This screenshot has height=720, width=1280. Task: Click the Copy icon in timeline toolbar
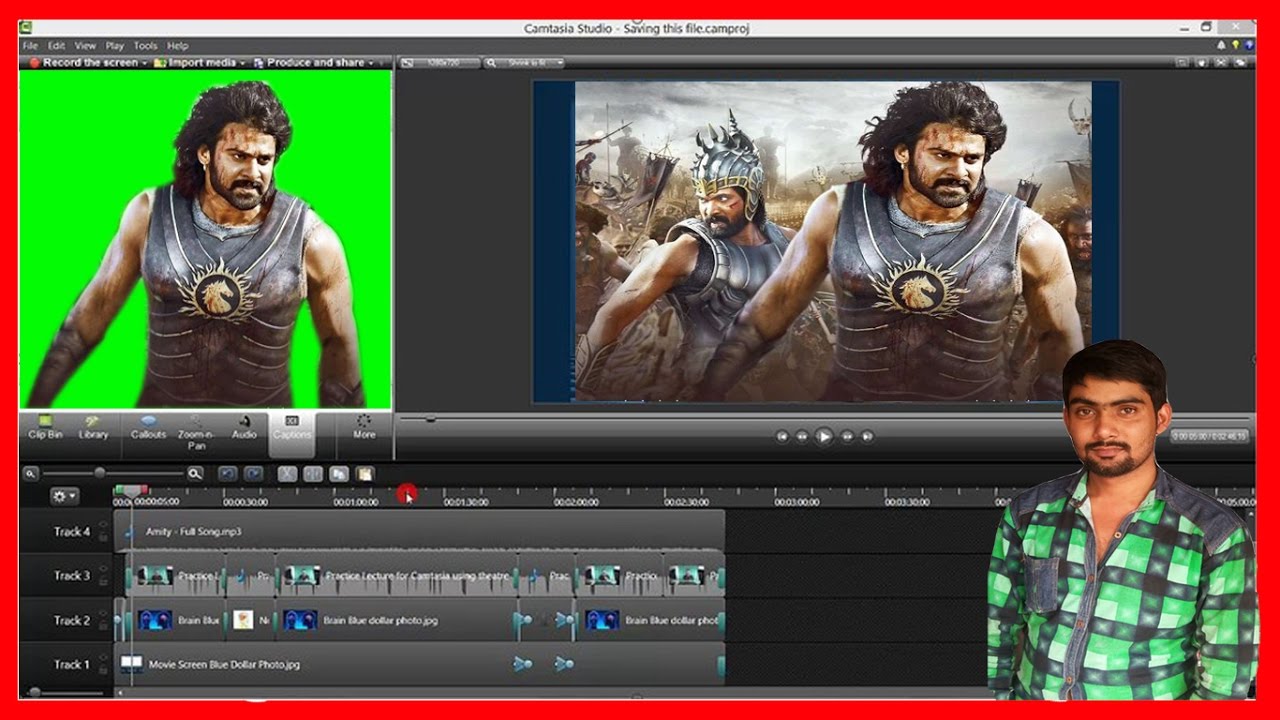pos(339,474)
